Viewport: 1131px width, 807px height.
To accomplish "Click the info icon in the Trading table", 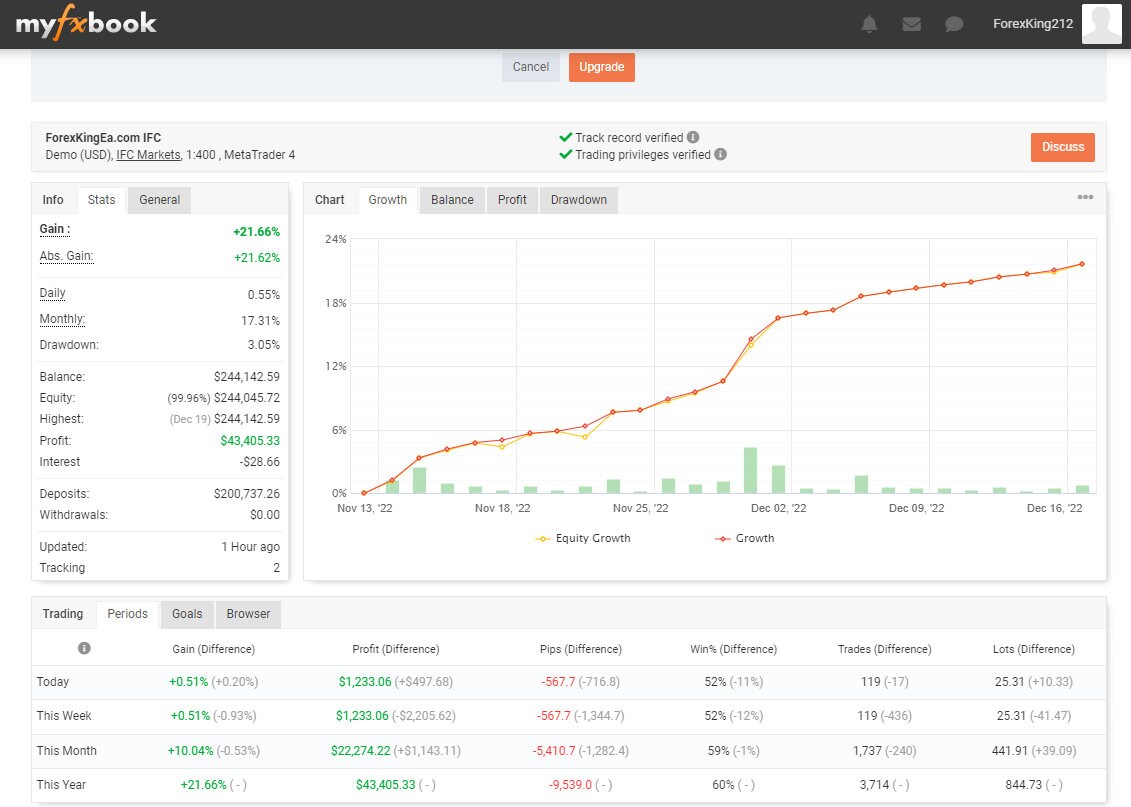I will [x=85, y=648].
